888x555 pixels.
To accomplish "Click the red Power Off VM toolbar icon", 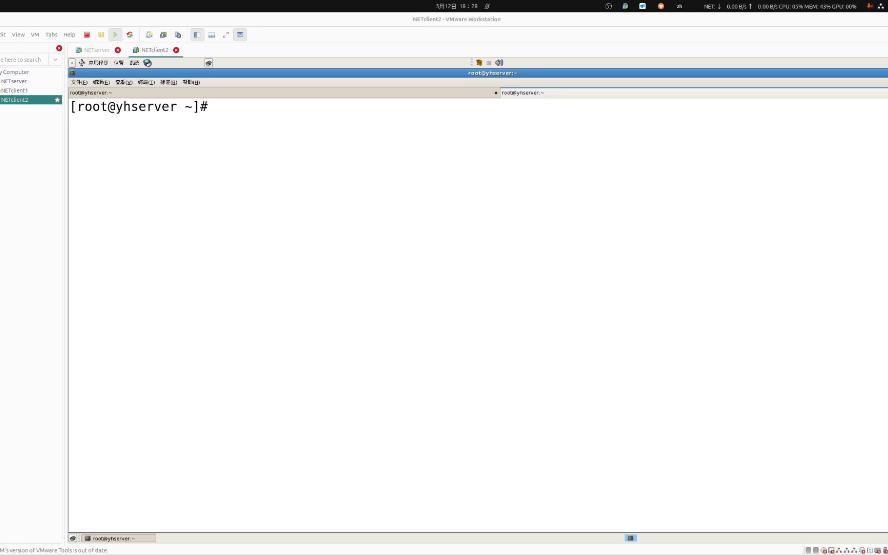I will click(x=87, y=35).
